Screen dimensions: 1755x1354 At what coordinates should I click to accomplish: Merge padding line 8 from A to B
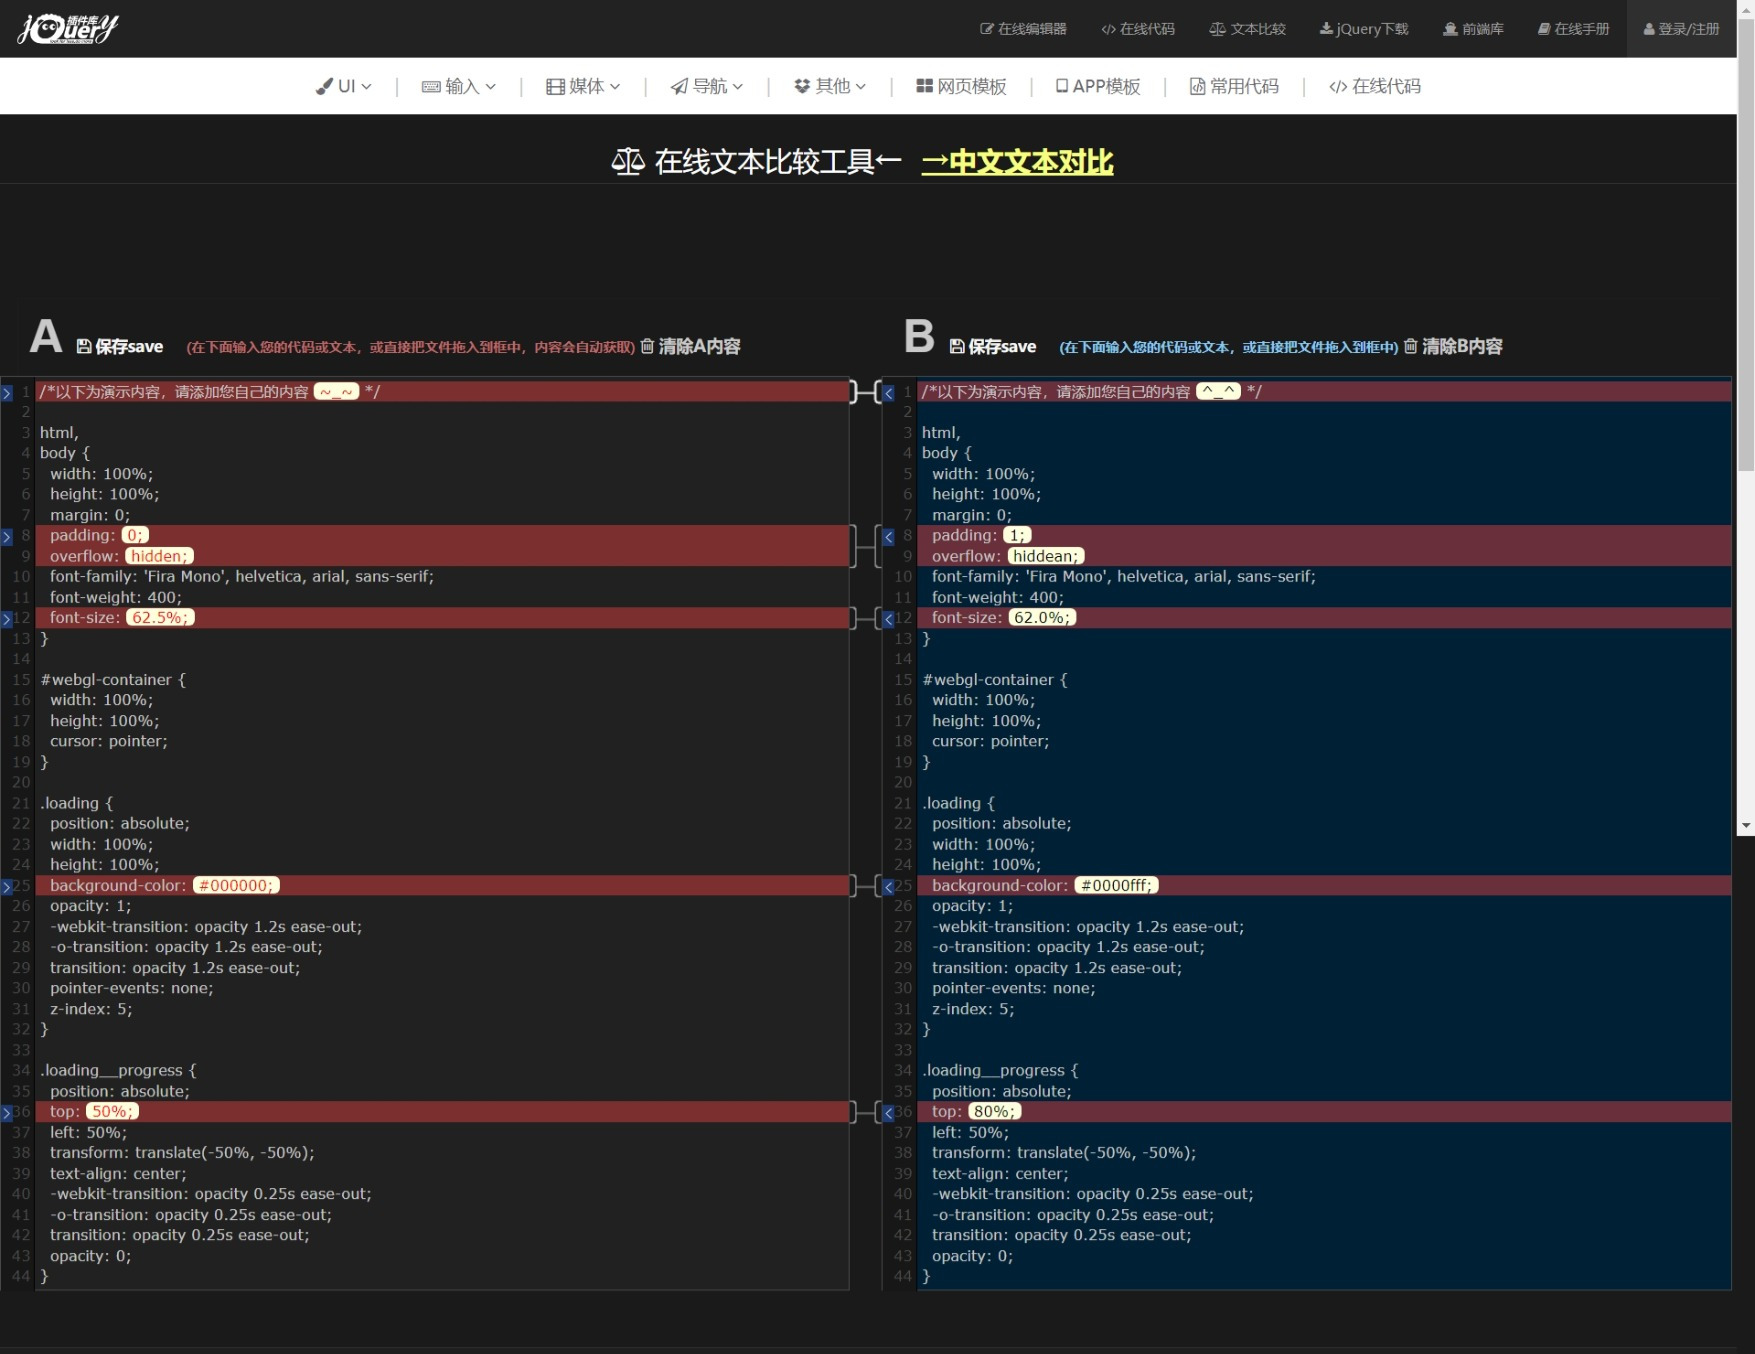(x=7, y=537)
